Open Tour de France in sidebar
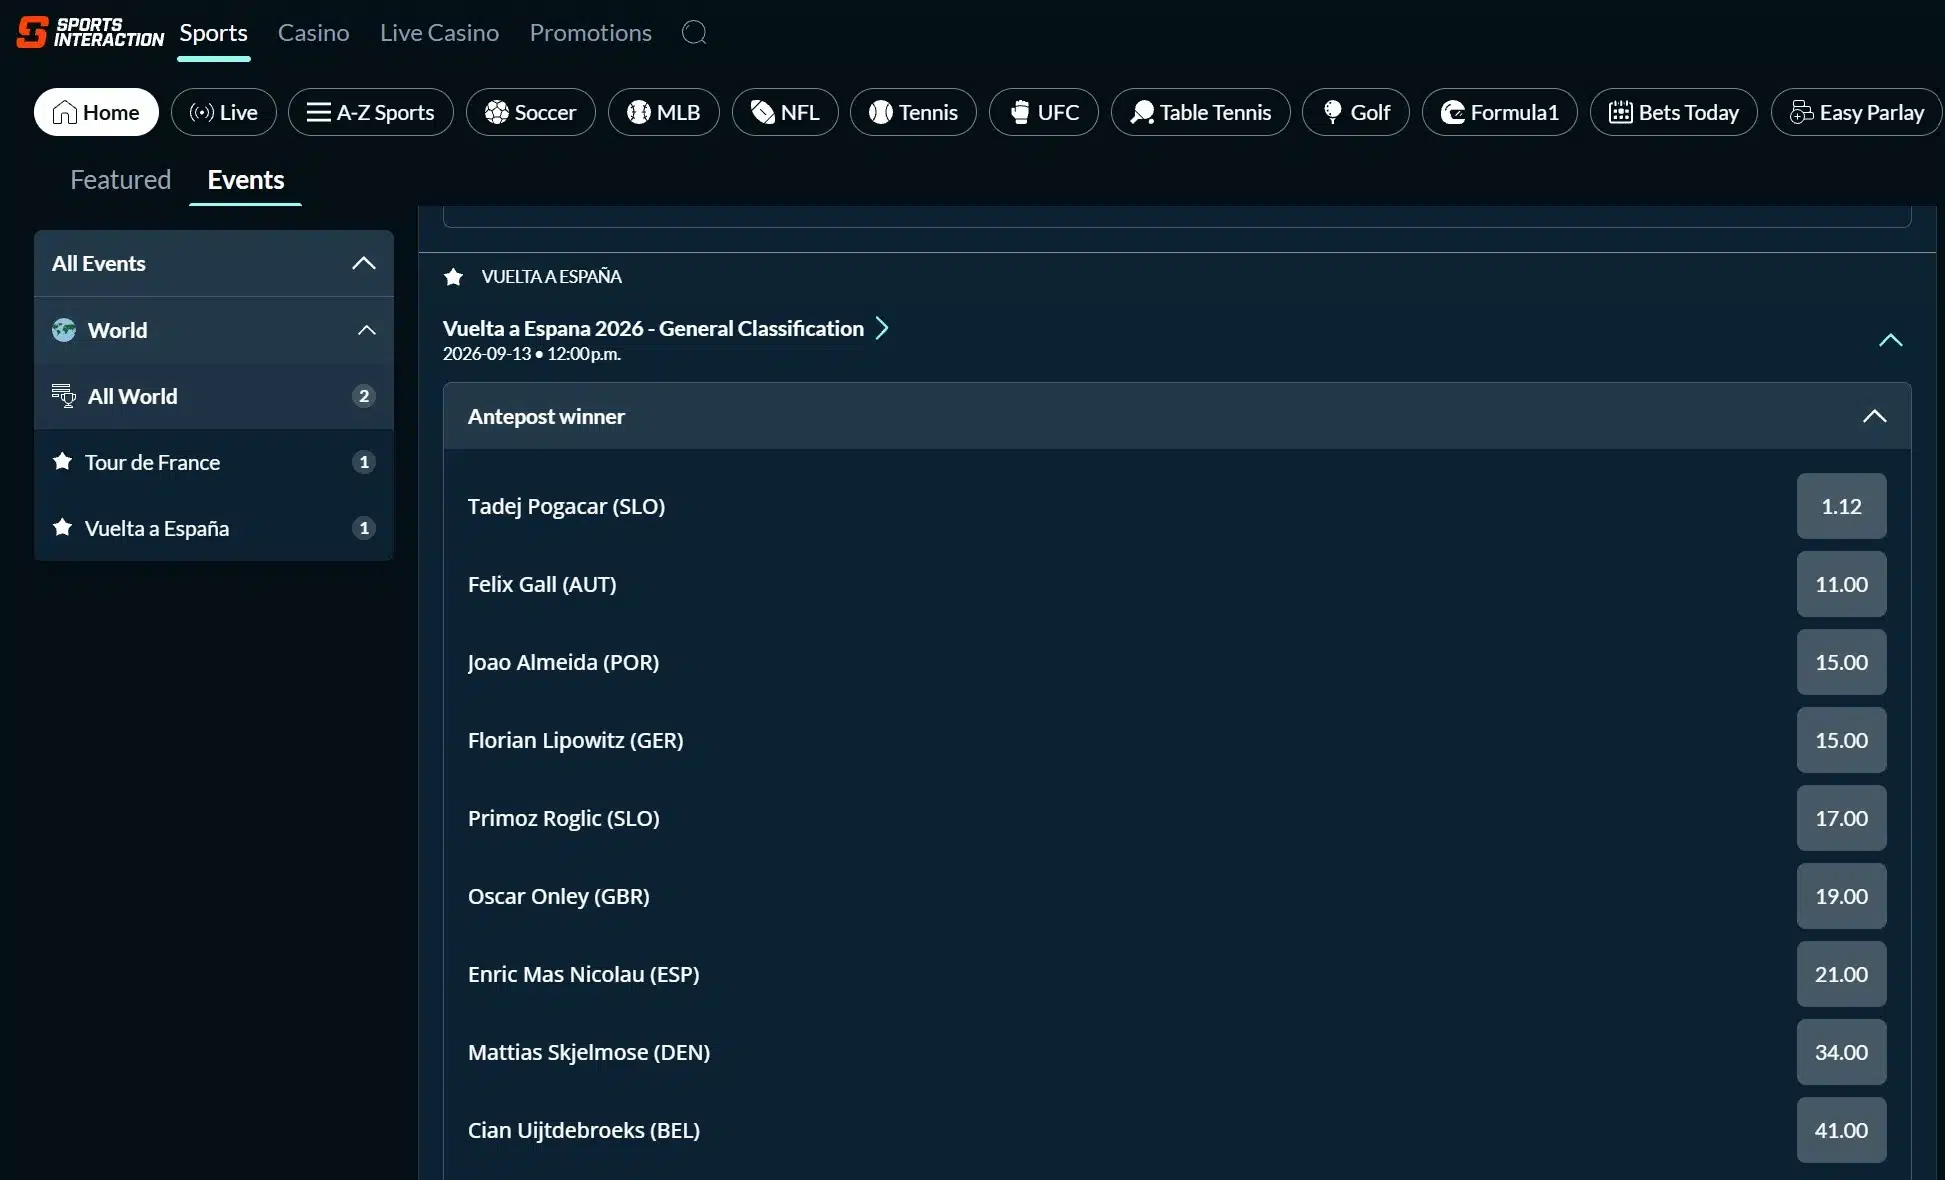This screenshot has width=1945, height=1180. [x=214, y=462]
